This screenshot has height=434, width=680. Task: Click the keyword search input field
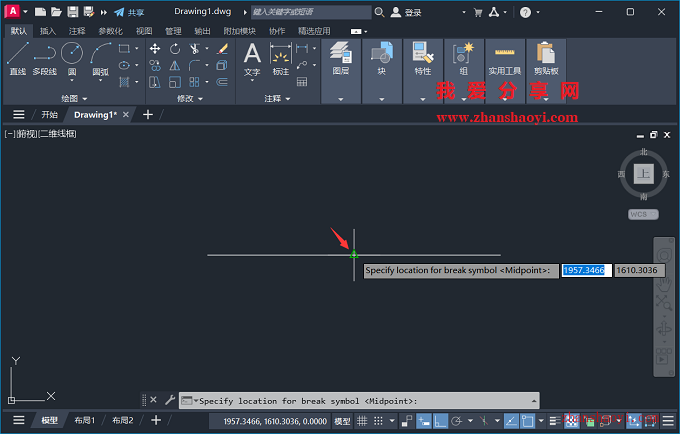(311, 12)
